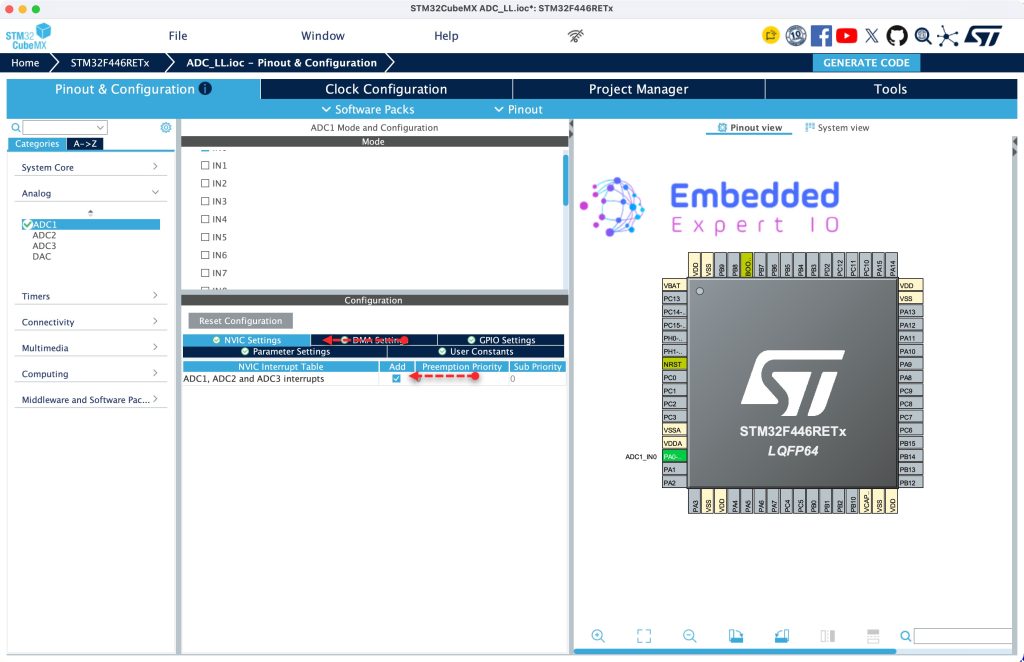Go to Home breadcrumb
Image resolution: width=1024 pixels, height=662 pixels.
25,63
